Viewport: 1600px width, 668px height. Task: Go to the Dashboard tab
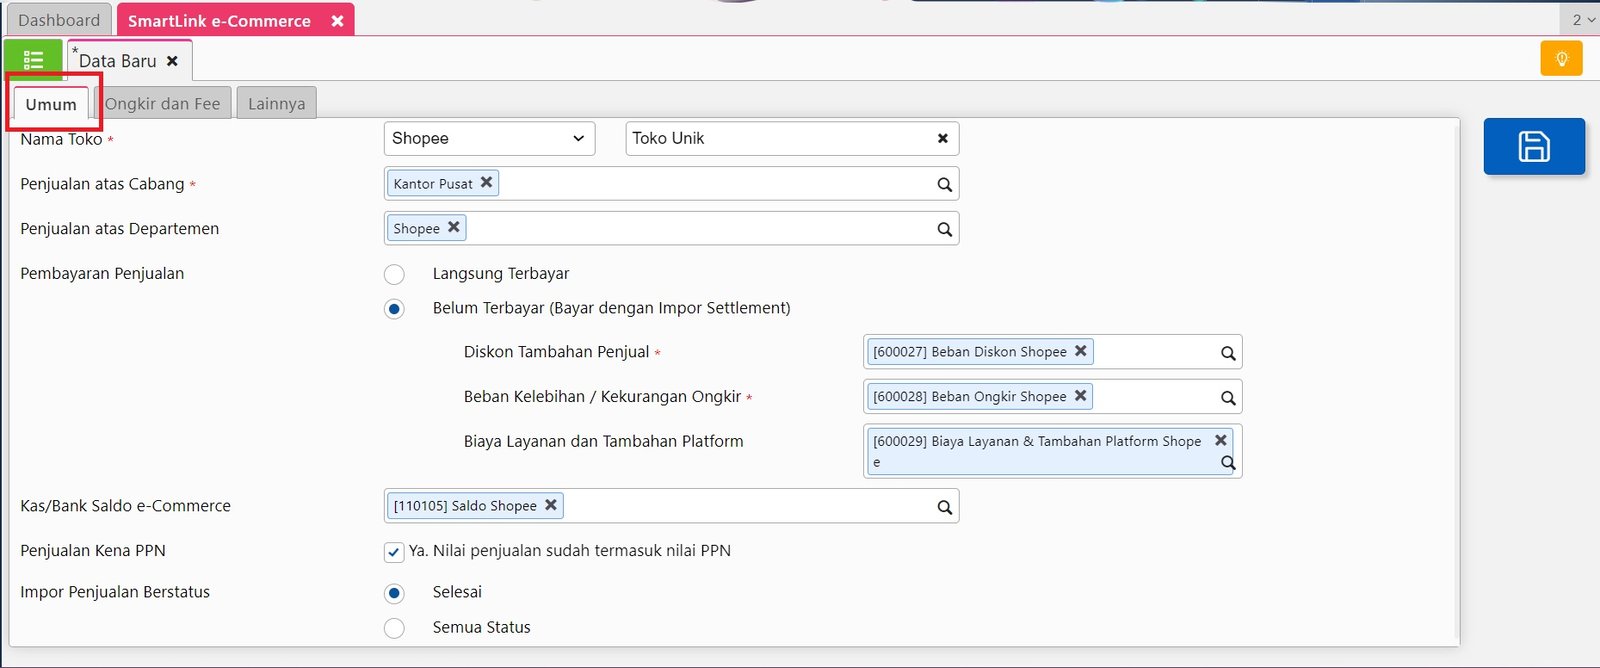point(59,20)
